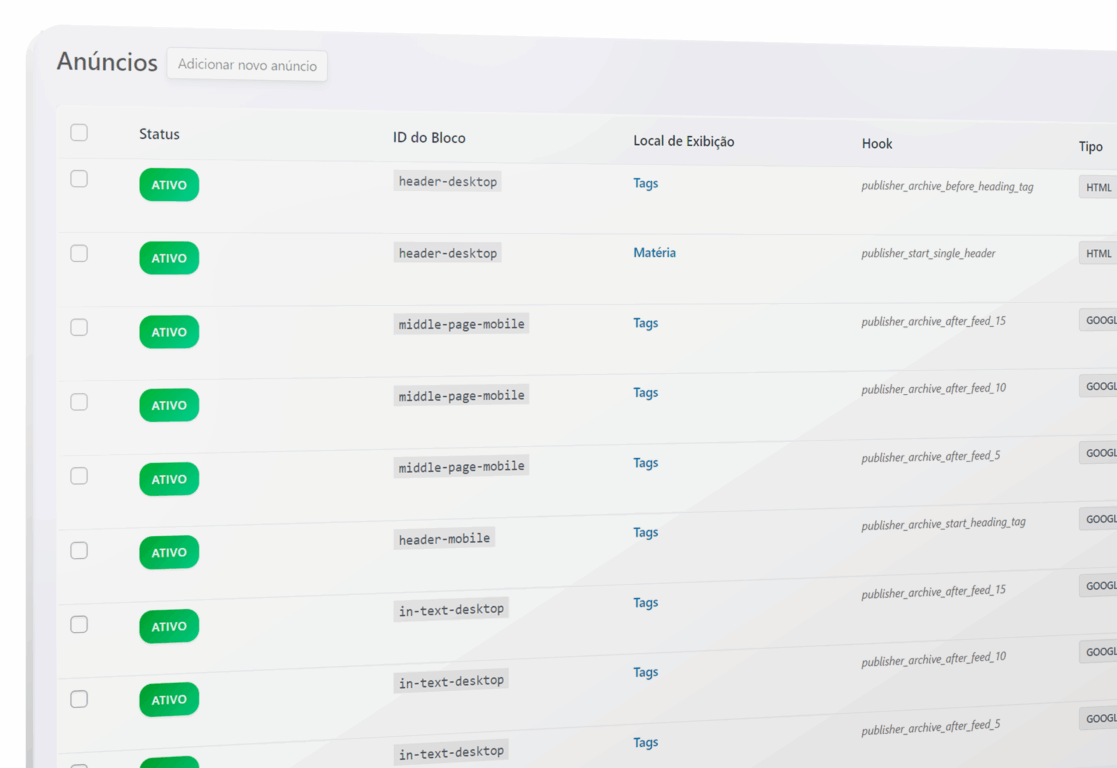Click ATIVO badge of middle-page-mobile after_feed_5 row

click(169, 479)
